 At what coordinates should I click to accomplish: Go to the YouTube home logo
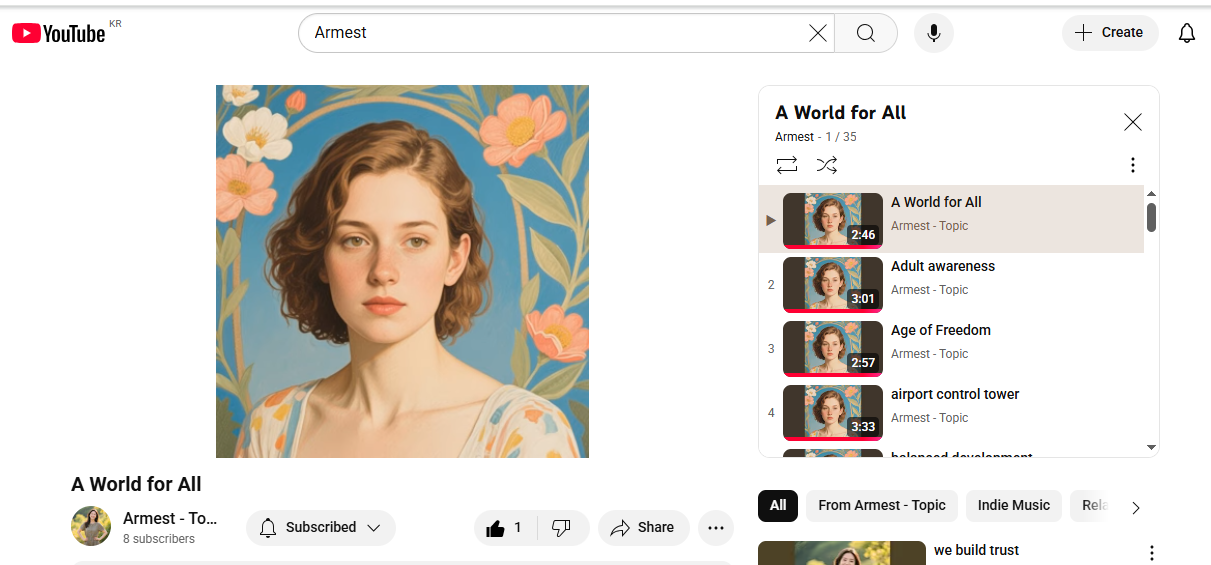(x=59, y=33)
